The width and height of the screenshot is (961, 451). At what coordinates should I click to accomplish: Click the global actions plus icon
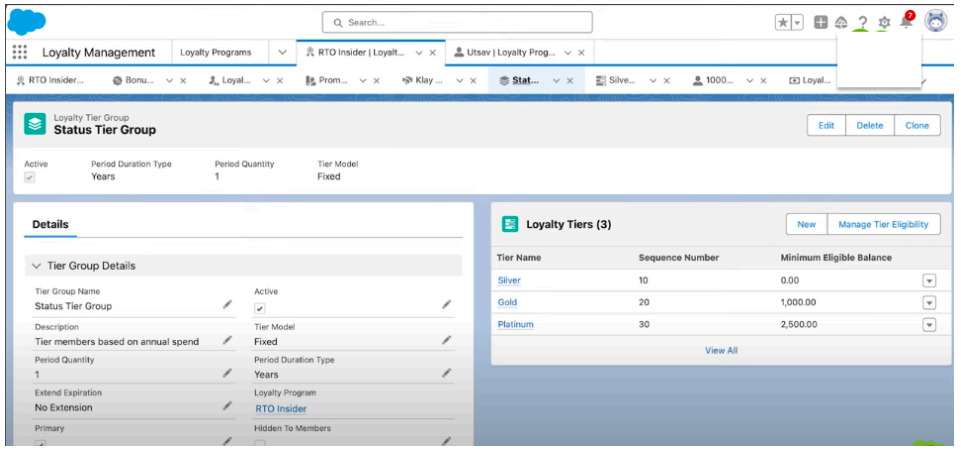coord(820,22)
